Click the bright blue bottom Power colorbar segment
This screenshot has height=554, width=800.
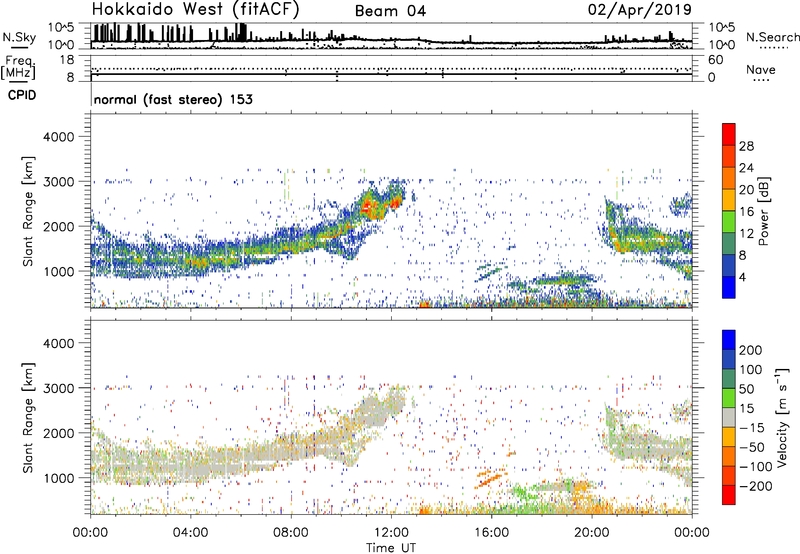(729, 287)
